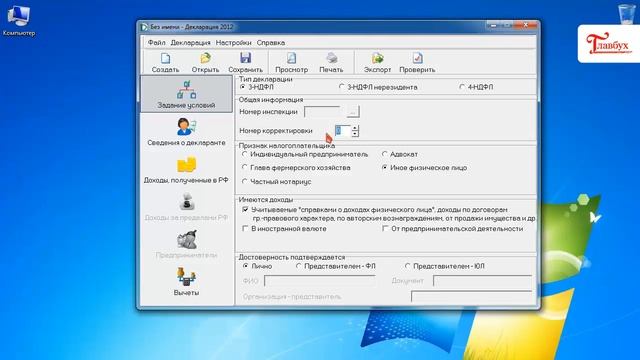The height and width of the screenshot is (360, 640).
Task: Decrease Номер корректировки with down arrow
Action: (x=355, y=134)
